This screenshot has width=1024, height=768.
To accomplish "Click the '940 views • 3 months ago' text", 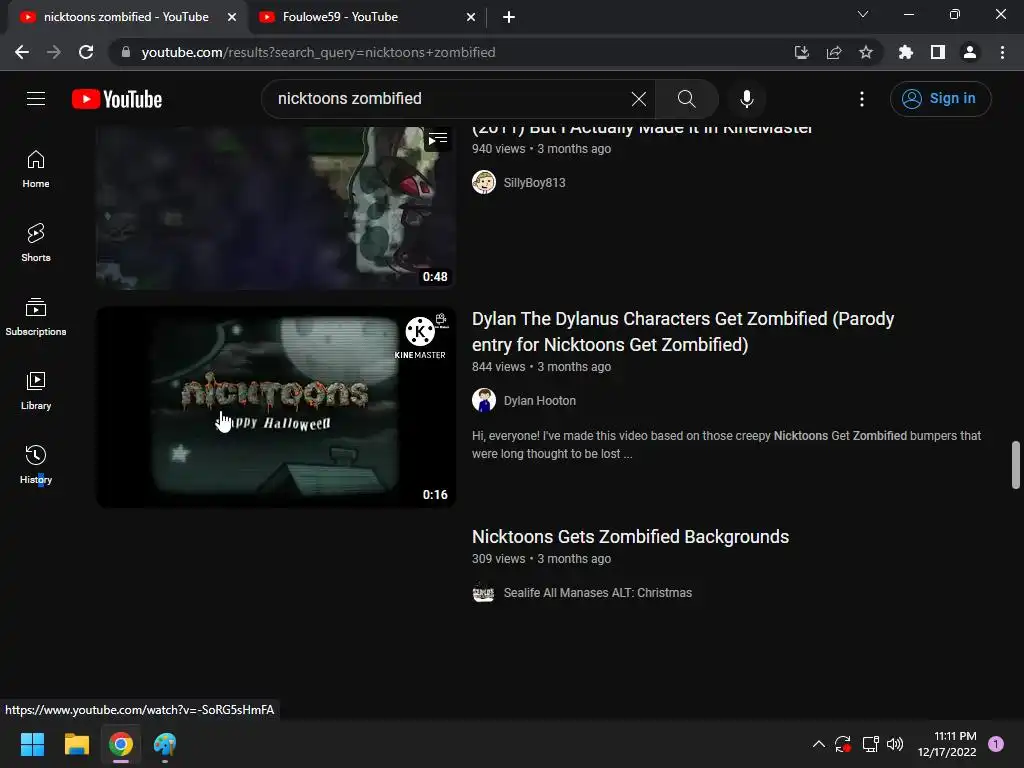I will pos(541,148).
